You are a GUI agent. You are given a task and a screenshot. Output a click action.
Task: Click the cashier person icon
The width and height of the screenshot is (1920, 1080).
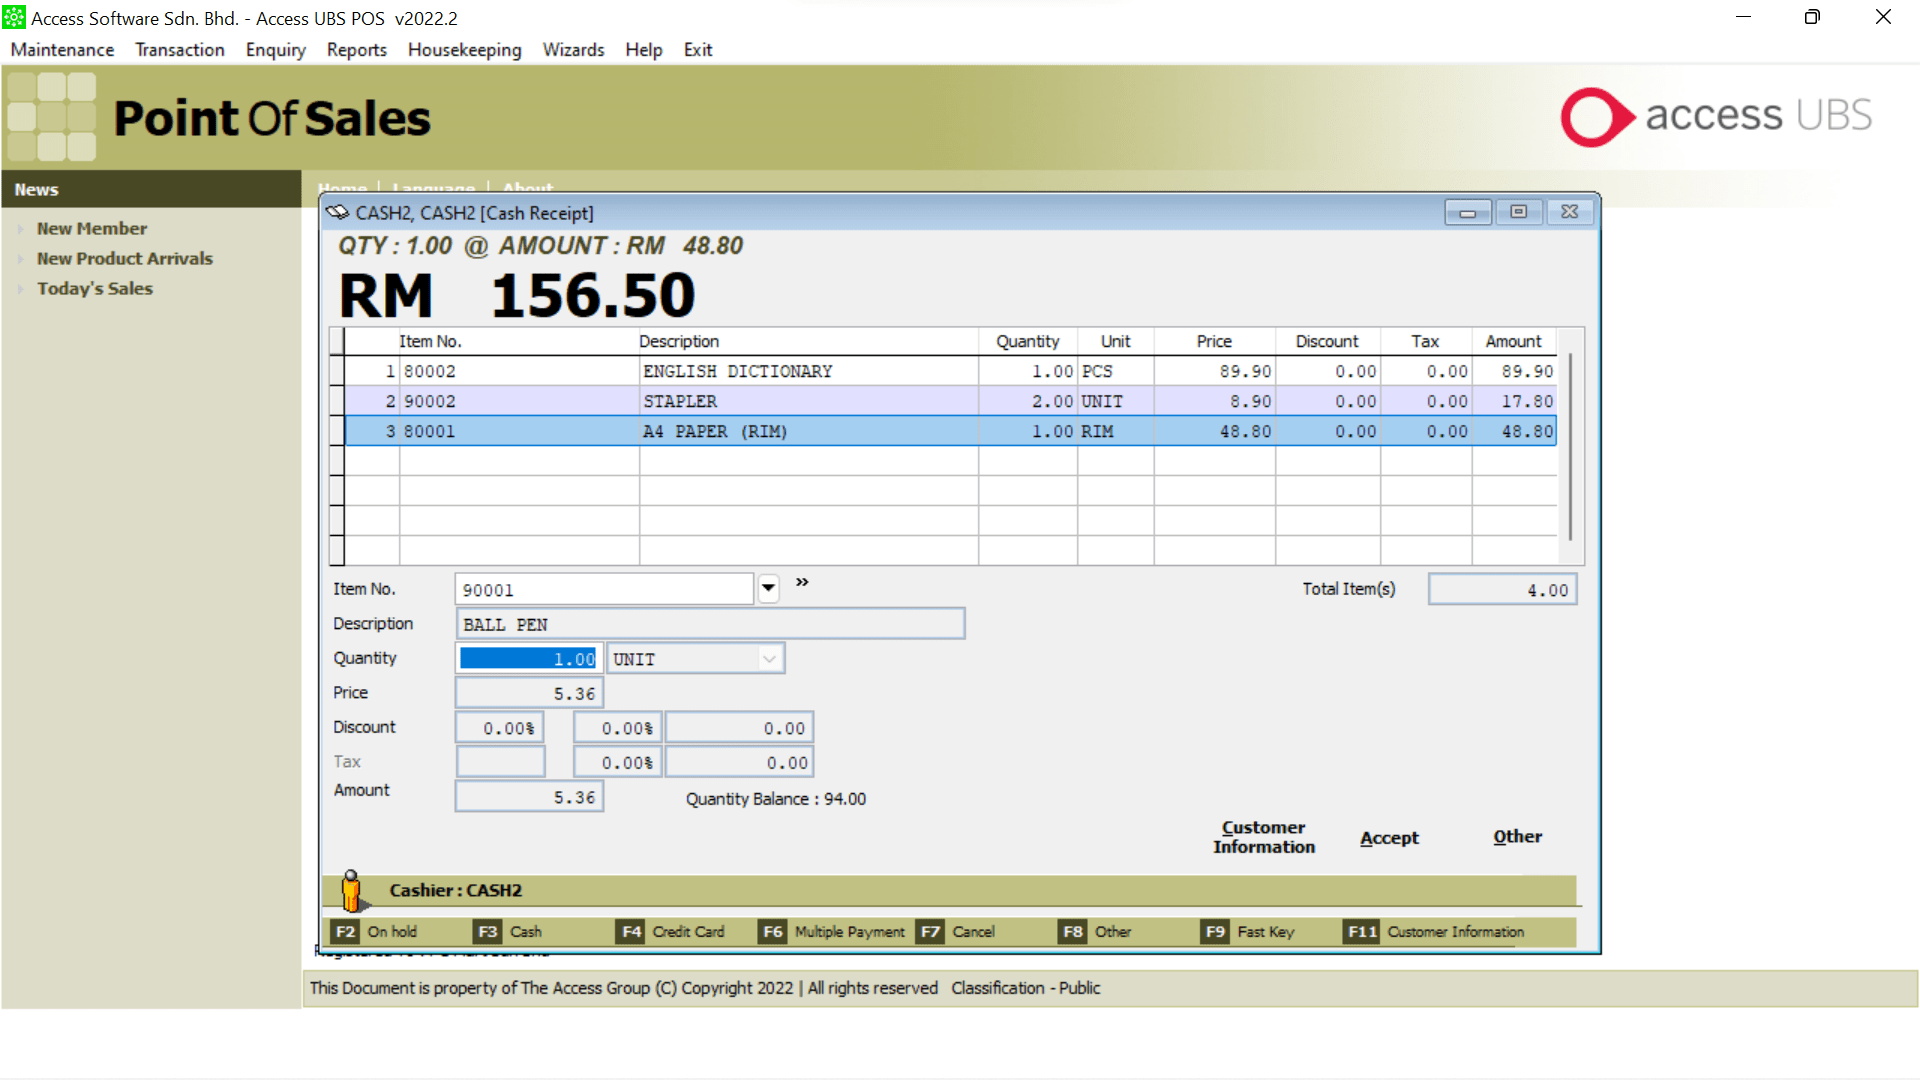pos(351,890)
